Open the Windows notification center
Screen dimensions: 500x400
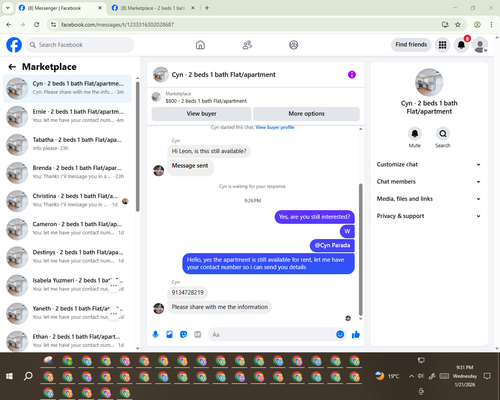[x=487, y=376]
